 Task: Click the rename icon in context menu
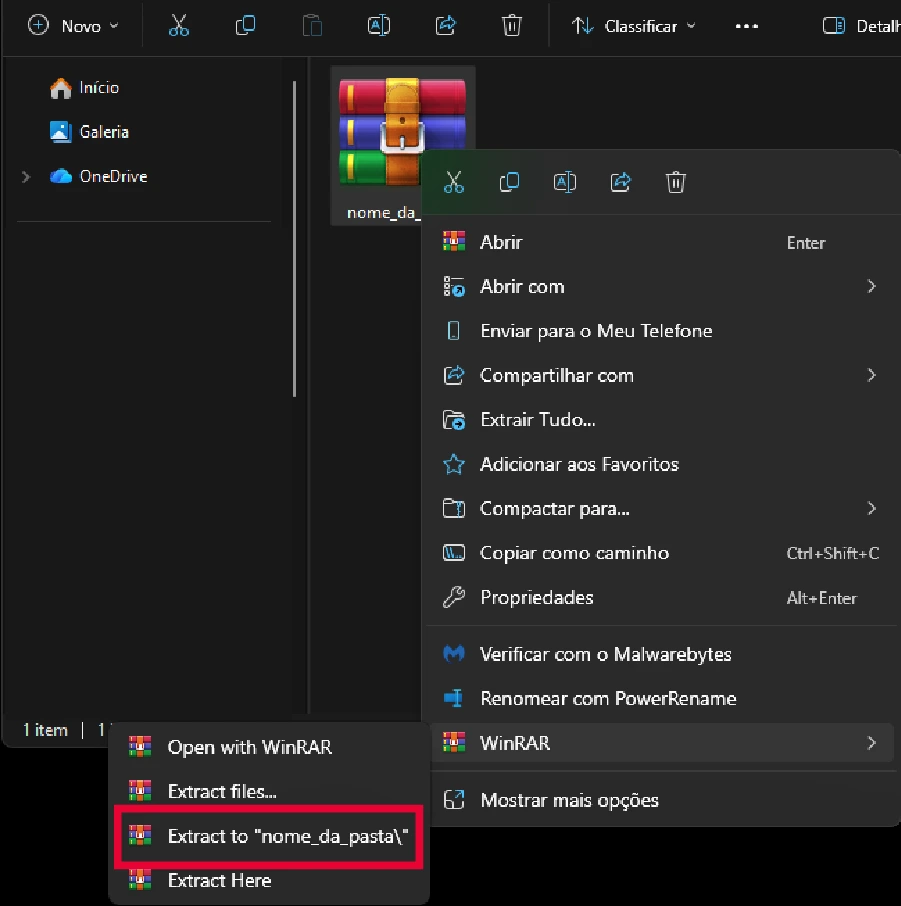[x=565, y=182]
